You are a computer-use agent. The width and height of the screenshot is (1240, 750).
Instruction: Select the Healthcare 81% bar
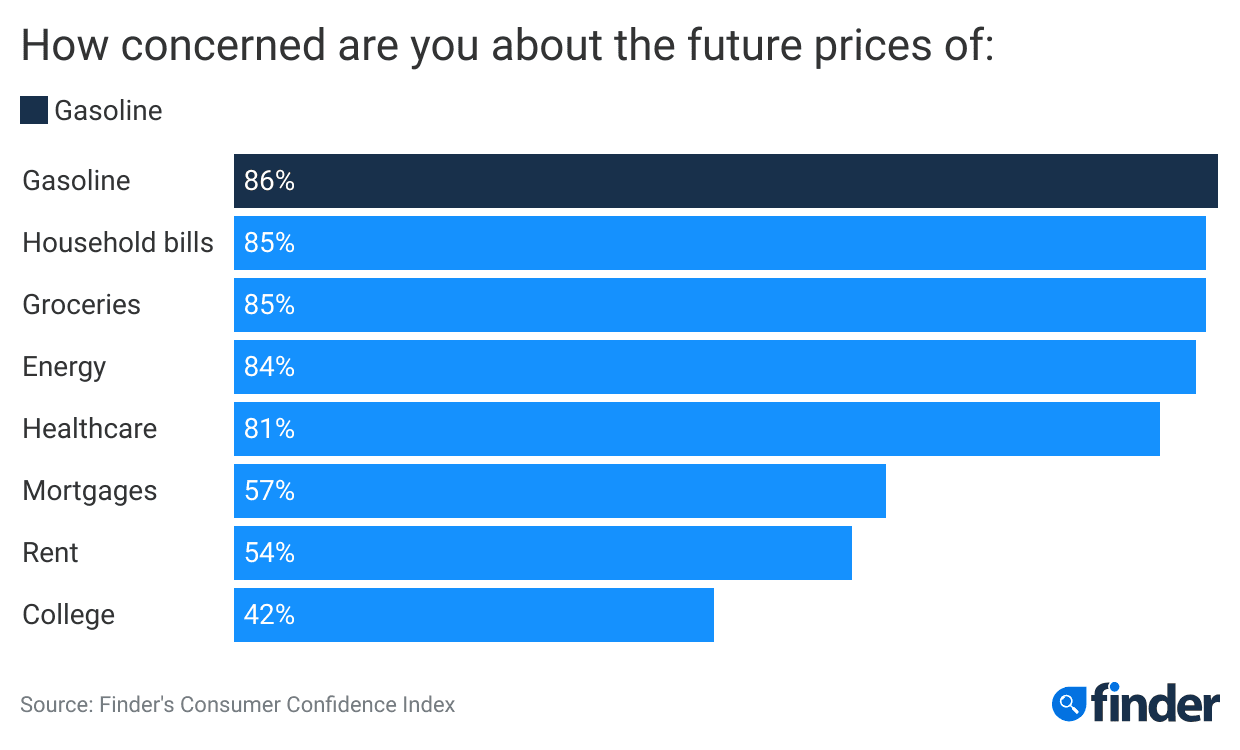[696, 429]
